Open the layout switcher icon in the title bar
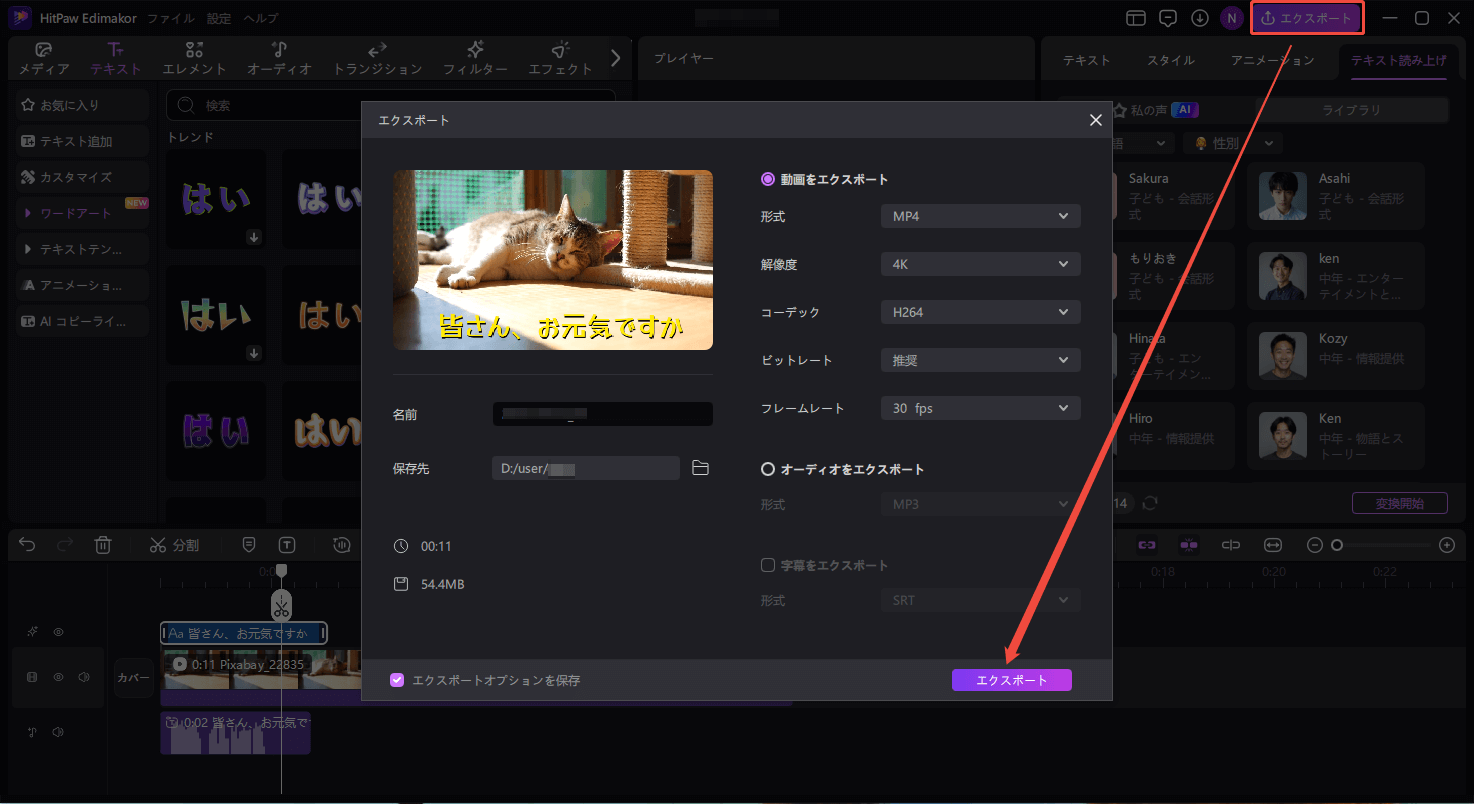This screenshot has height=804, width=1474. click(1135, 18)
